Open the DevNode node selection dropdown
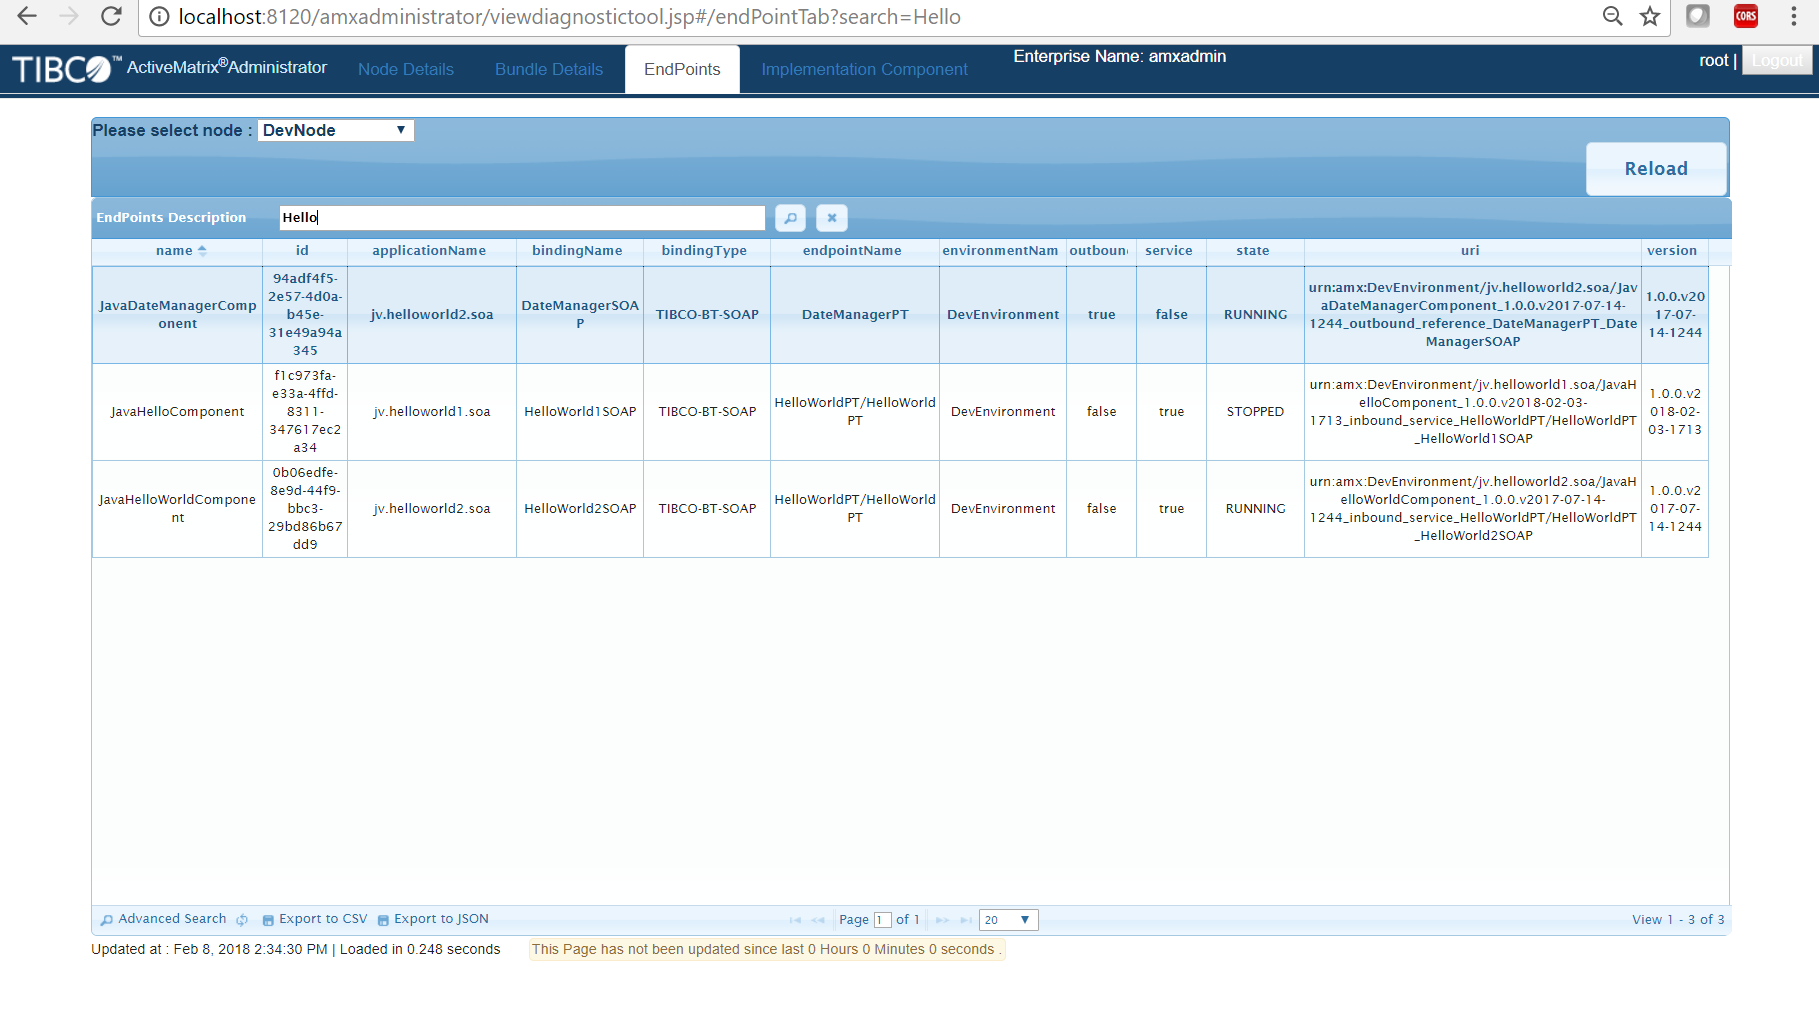The width and height of the screenshot is (1819, 1026). click(335, 130)
